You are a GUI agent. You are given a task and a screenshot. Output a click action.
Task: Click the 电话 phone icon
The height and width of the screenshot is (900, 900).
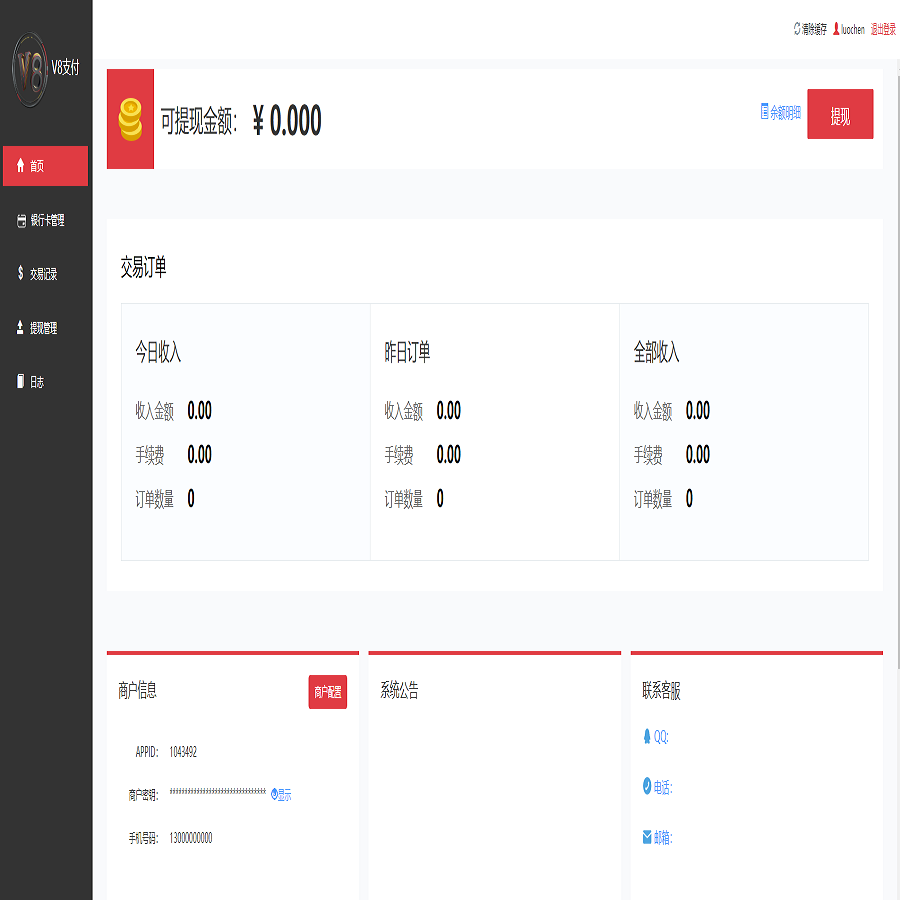pos(647,786)
